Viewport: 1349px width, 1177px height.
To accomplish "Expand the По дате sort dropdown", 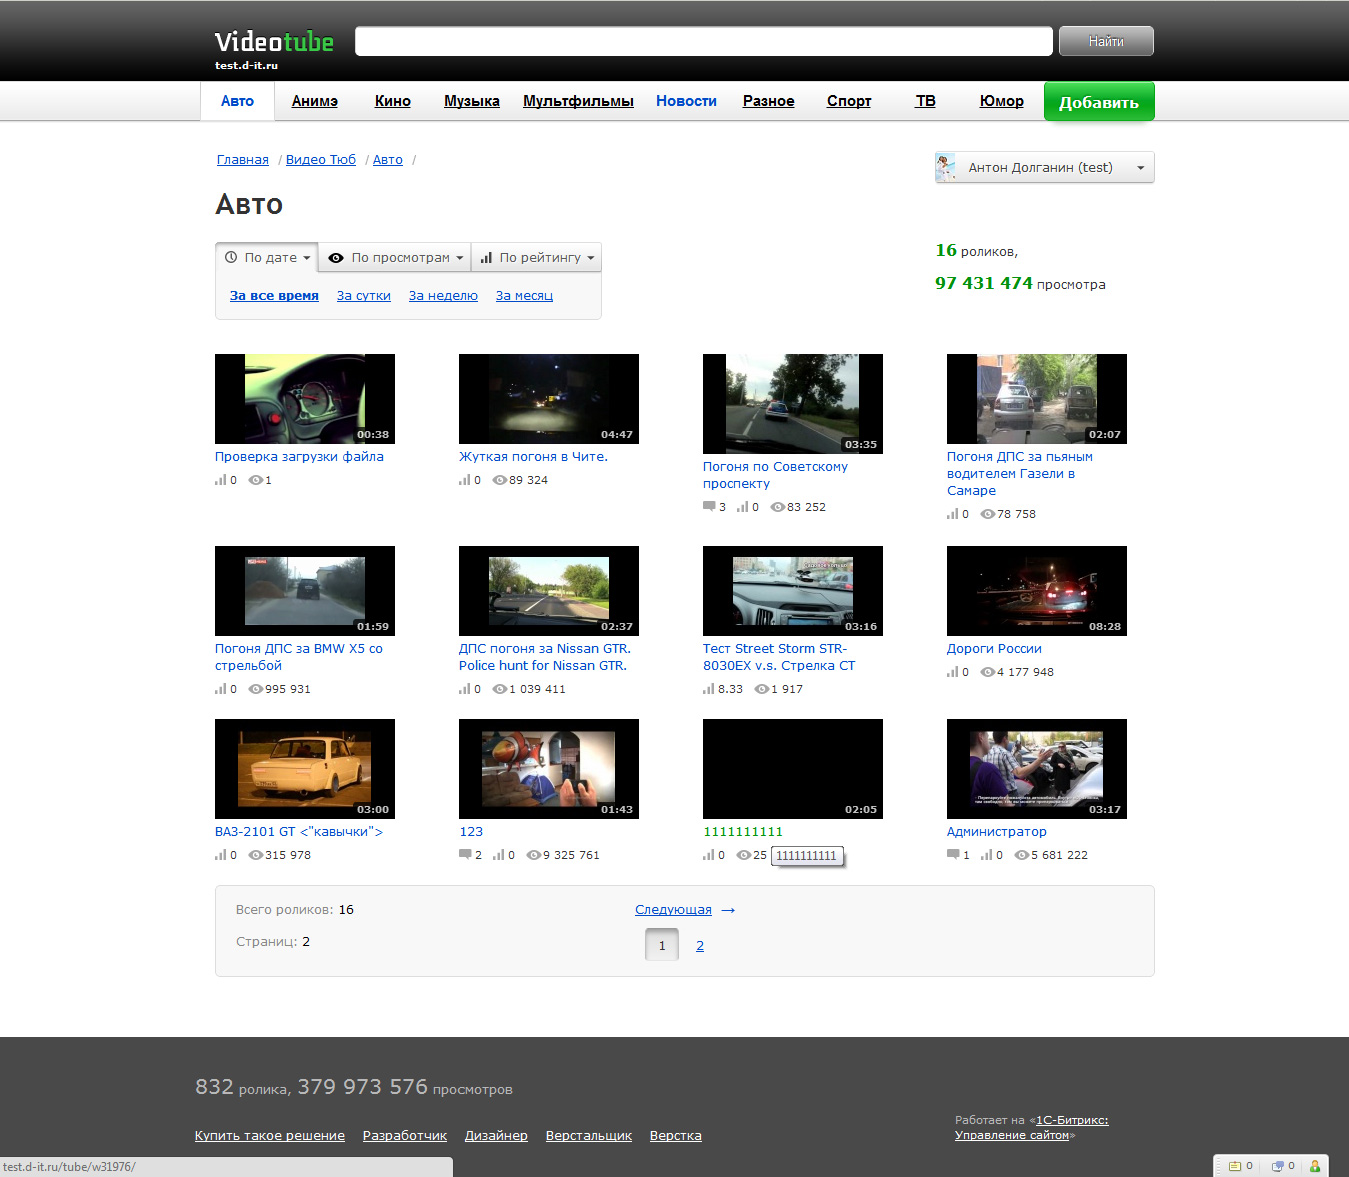I will click(267, 258).
